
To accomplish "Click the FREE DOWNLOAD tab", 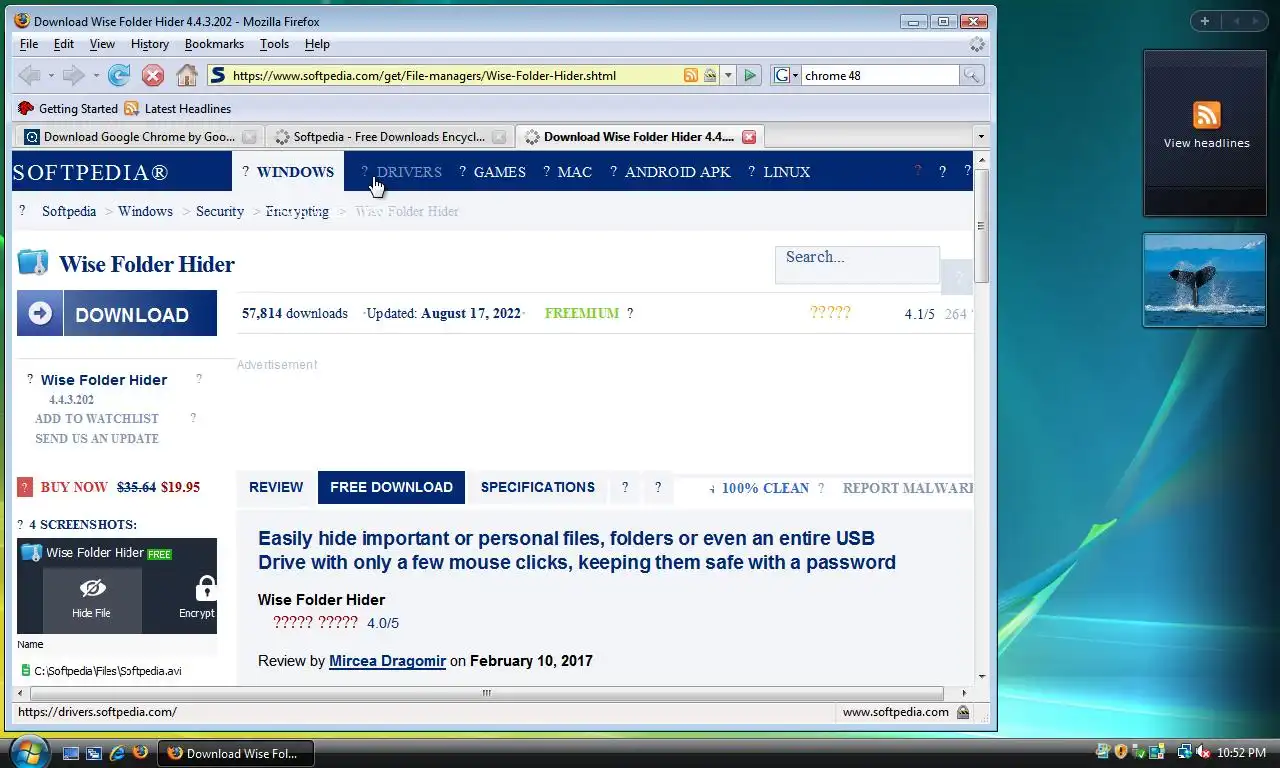I will [x=391, y=487].
